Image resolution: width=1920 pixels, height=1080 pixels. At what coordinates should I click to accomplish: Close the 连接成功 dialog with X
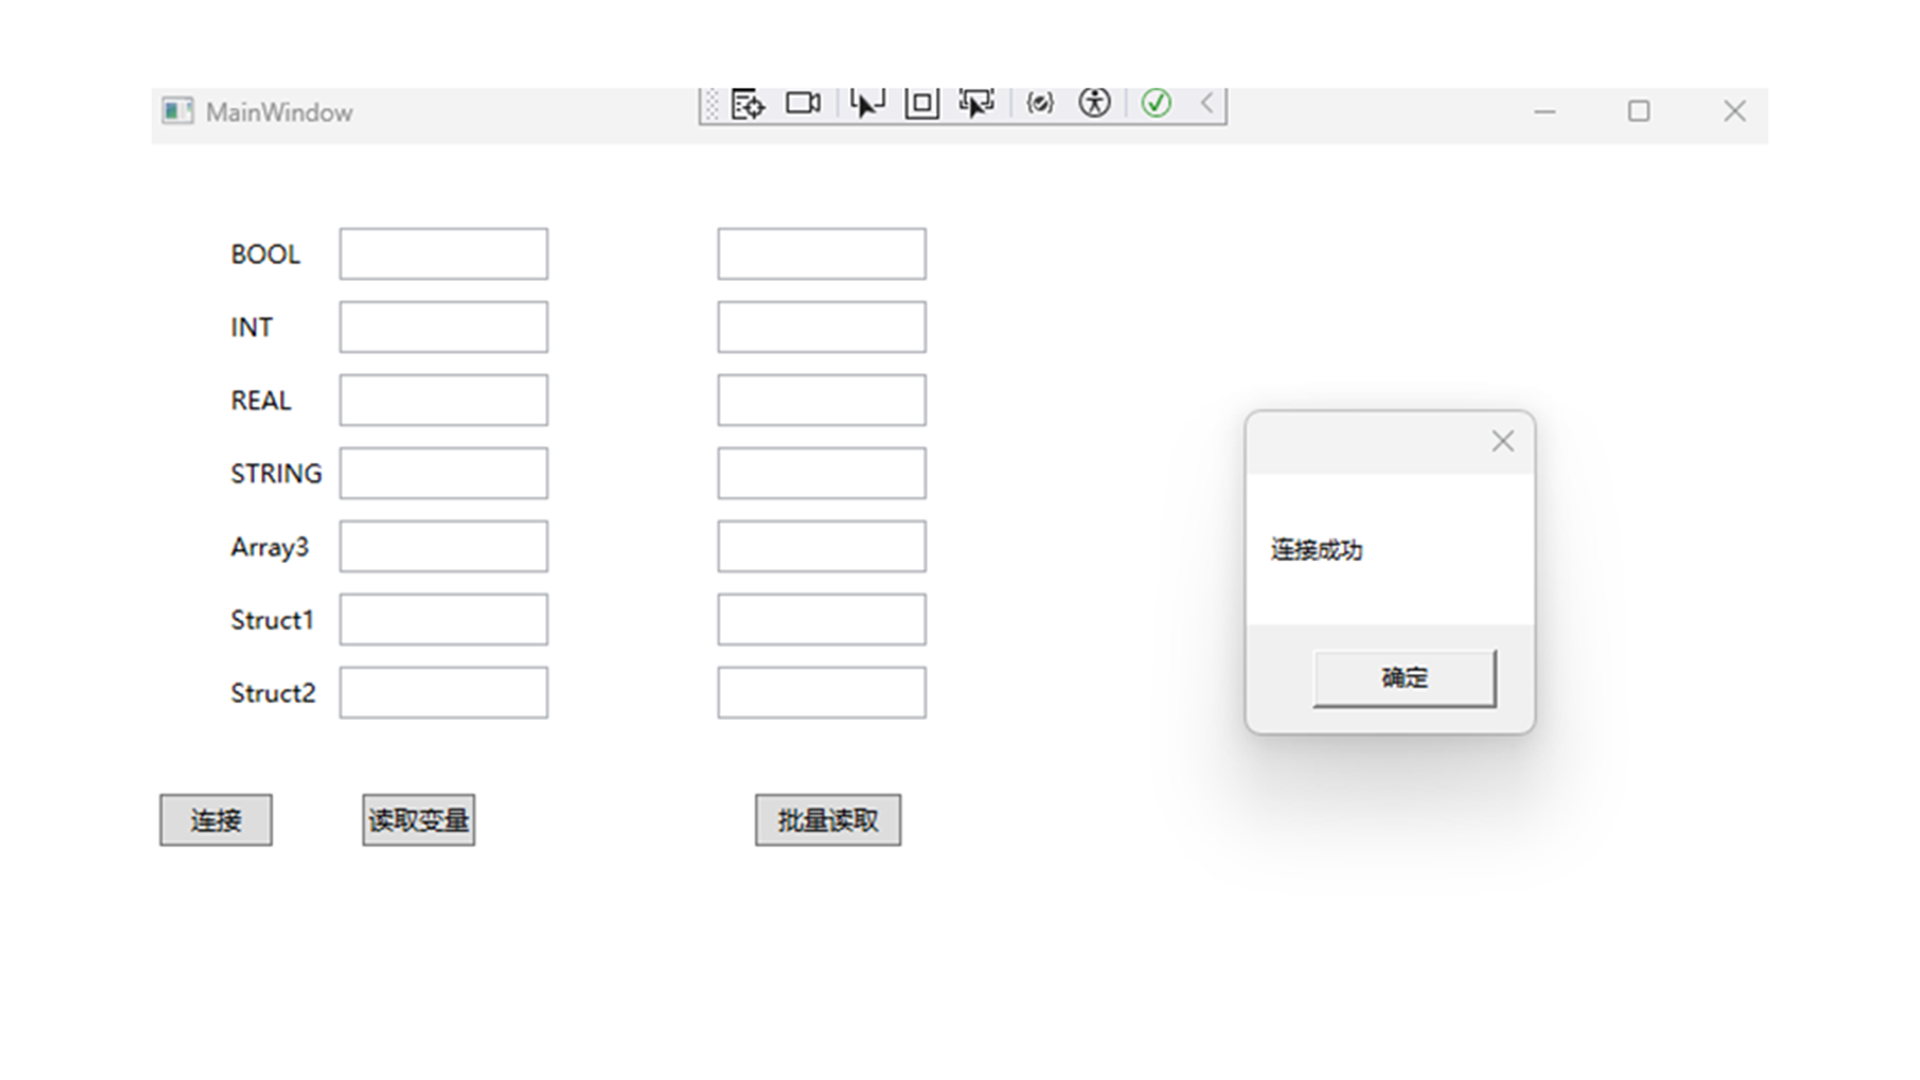(1502, 441)
